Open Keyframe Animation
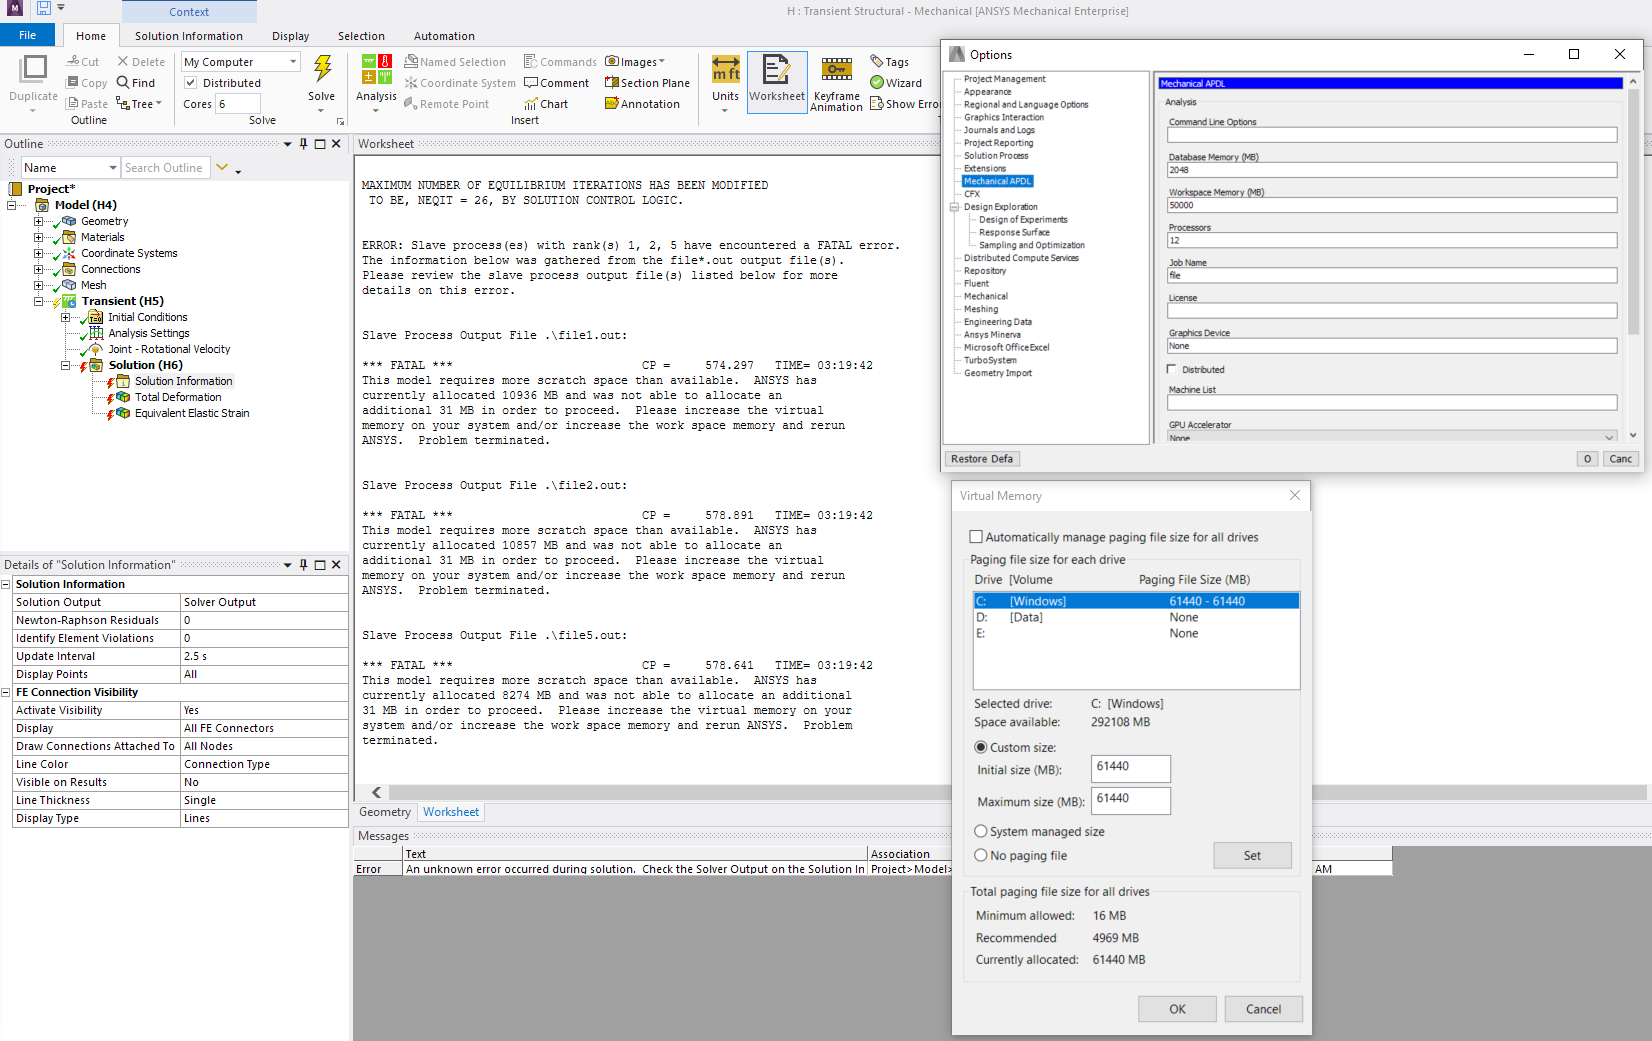 point(837,82)
